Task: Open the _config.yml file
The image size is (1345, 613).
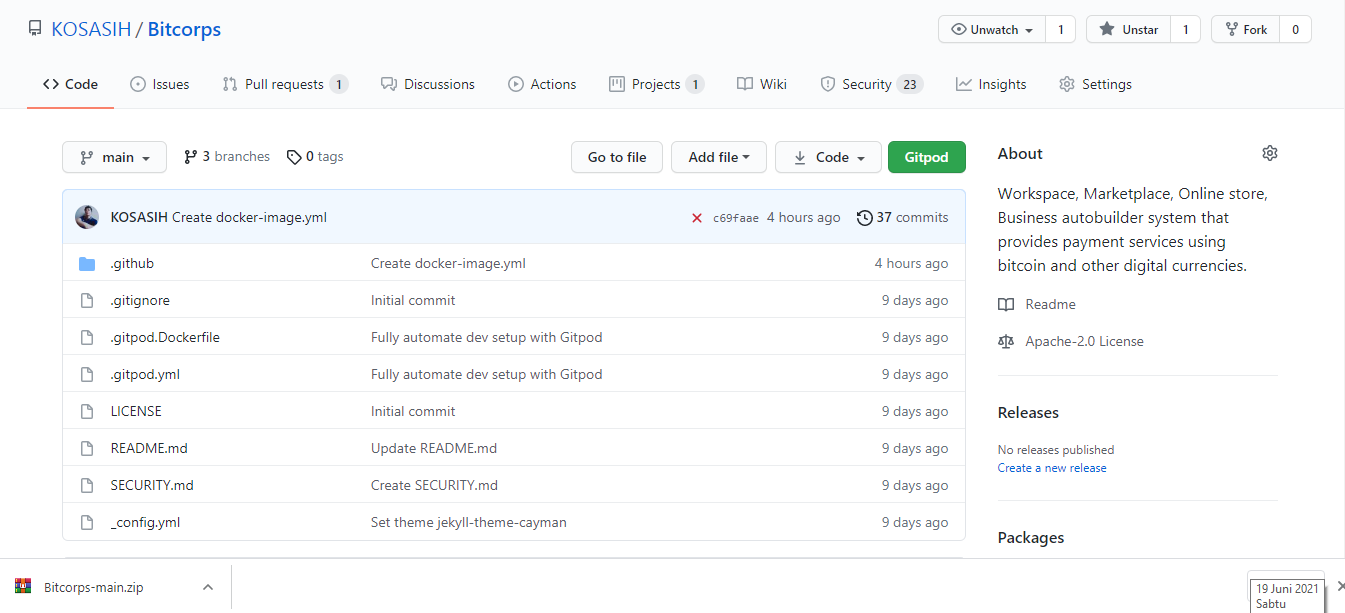Action: 145,522
